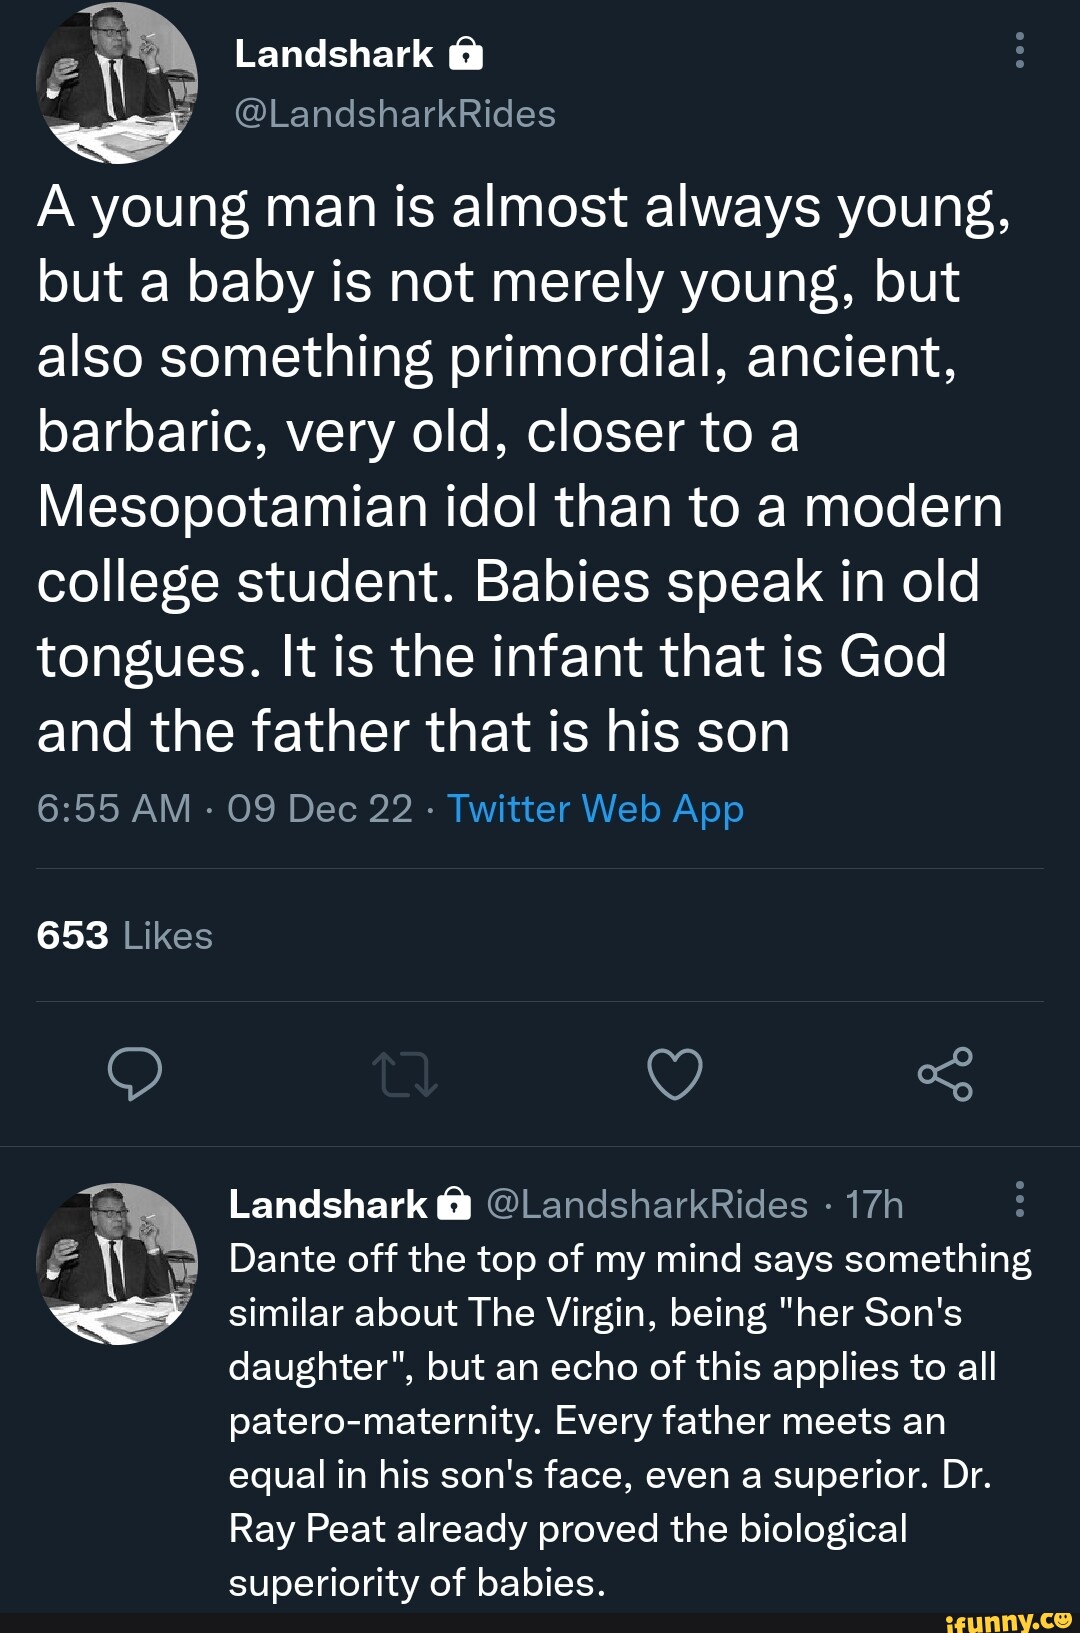Open three-dot menu on reply tweet
The image size is (1080, 1633).
pos(1019,1199)
